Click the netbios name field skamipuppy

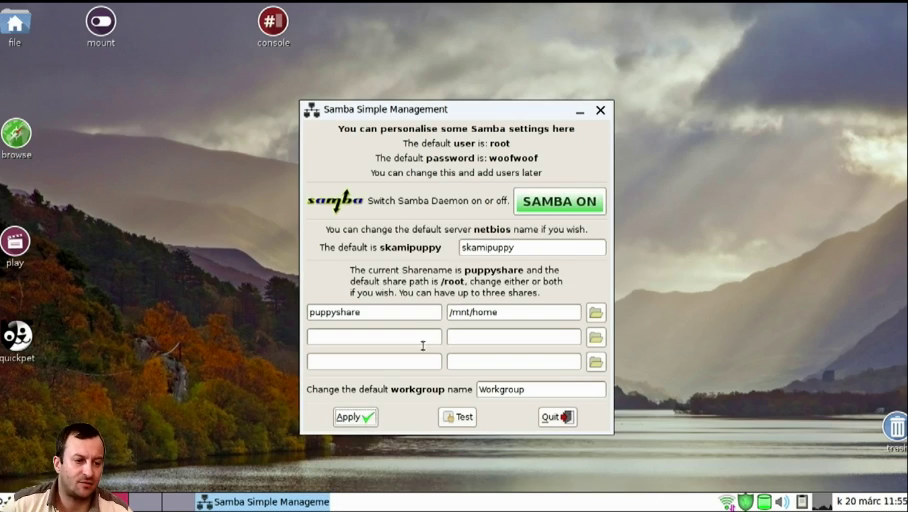(532, 247)
